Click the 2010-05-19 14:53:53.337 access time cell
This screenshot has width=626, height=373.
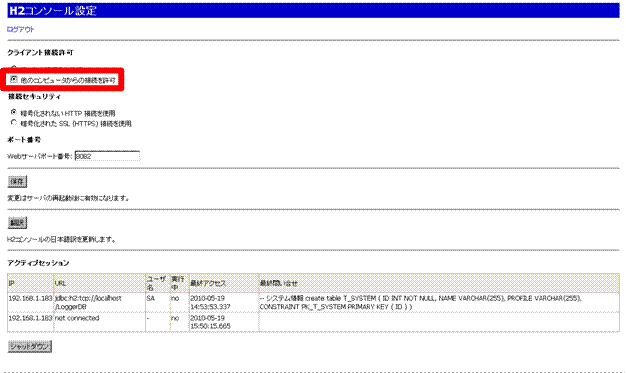224,302
